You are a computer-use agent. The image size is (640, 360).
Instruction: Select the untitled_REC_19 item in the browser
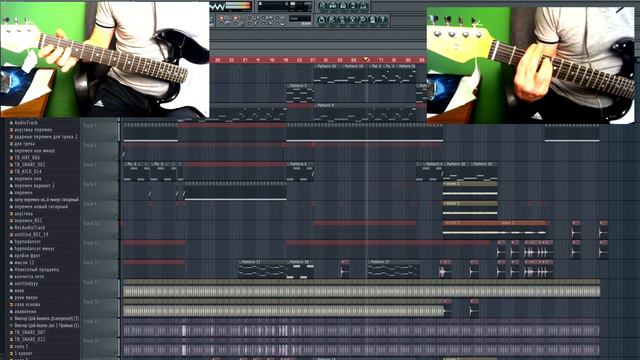click(x=31, y=234)
